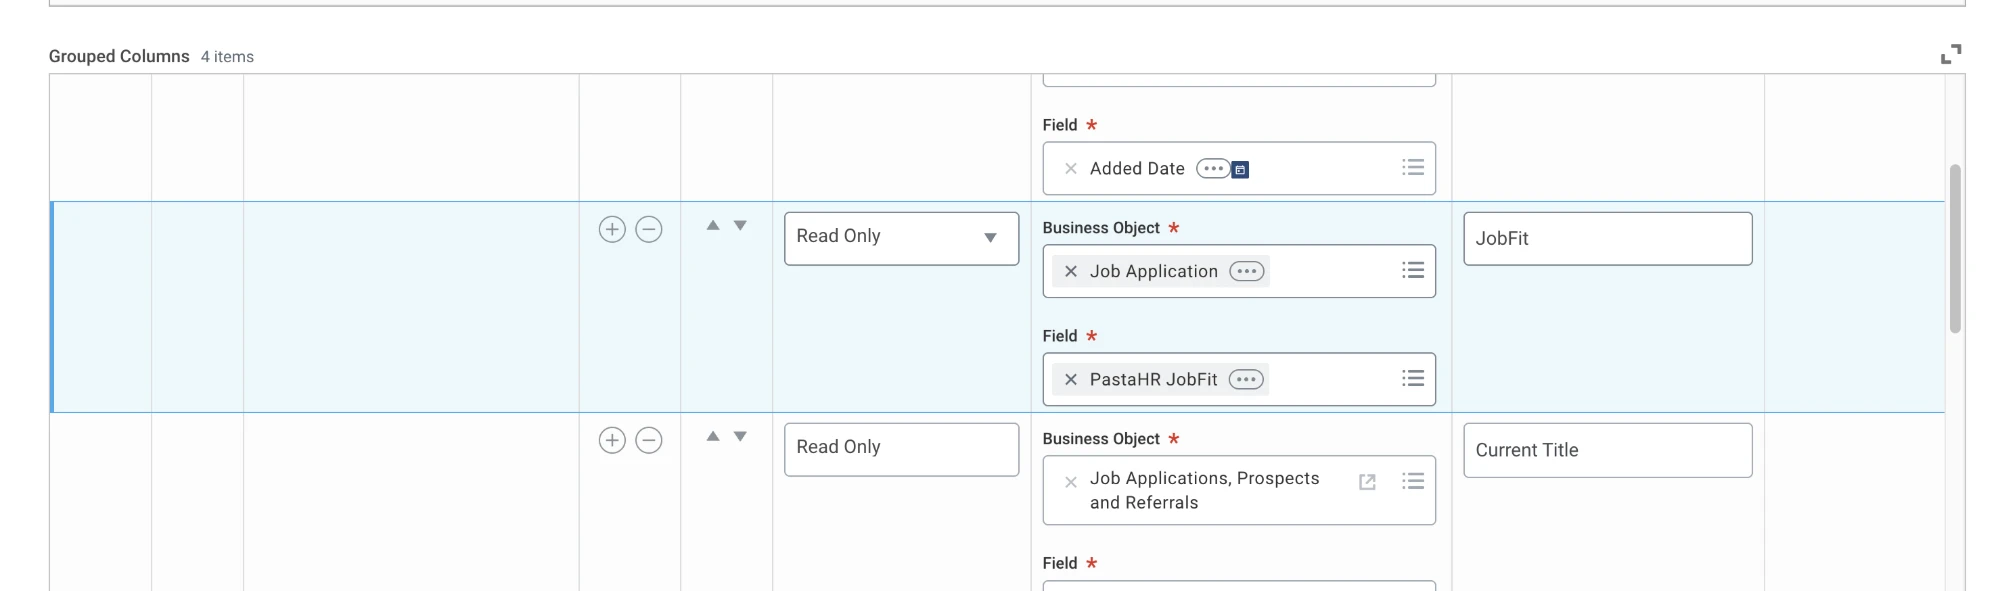Viewport: 2000px width, 591px height.
Task: Open prompt list for Job Applications, Prospects and Referrals
Action: (1413, 482)
